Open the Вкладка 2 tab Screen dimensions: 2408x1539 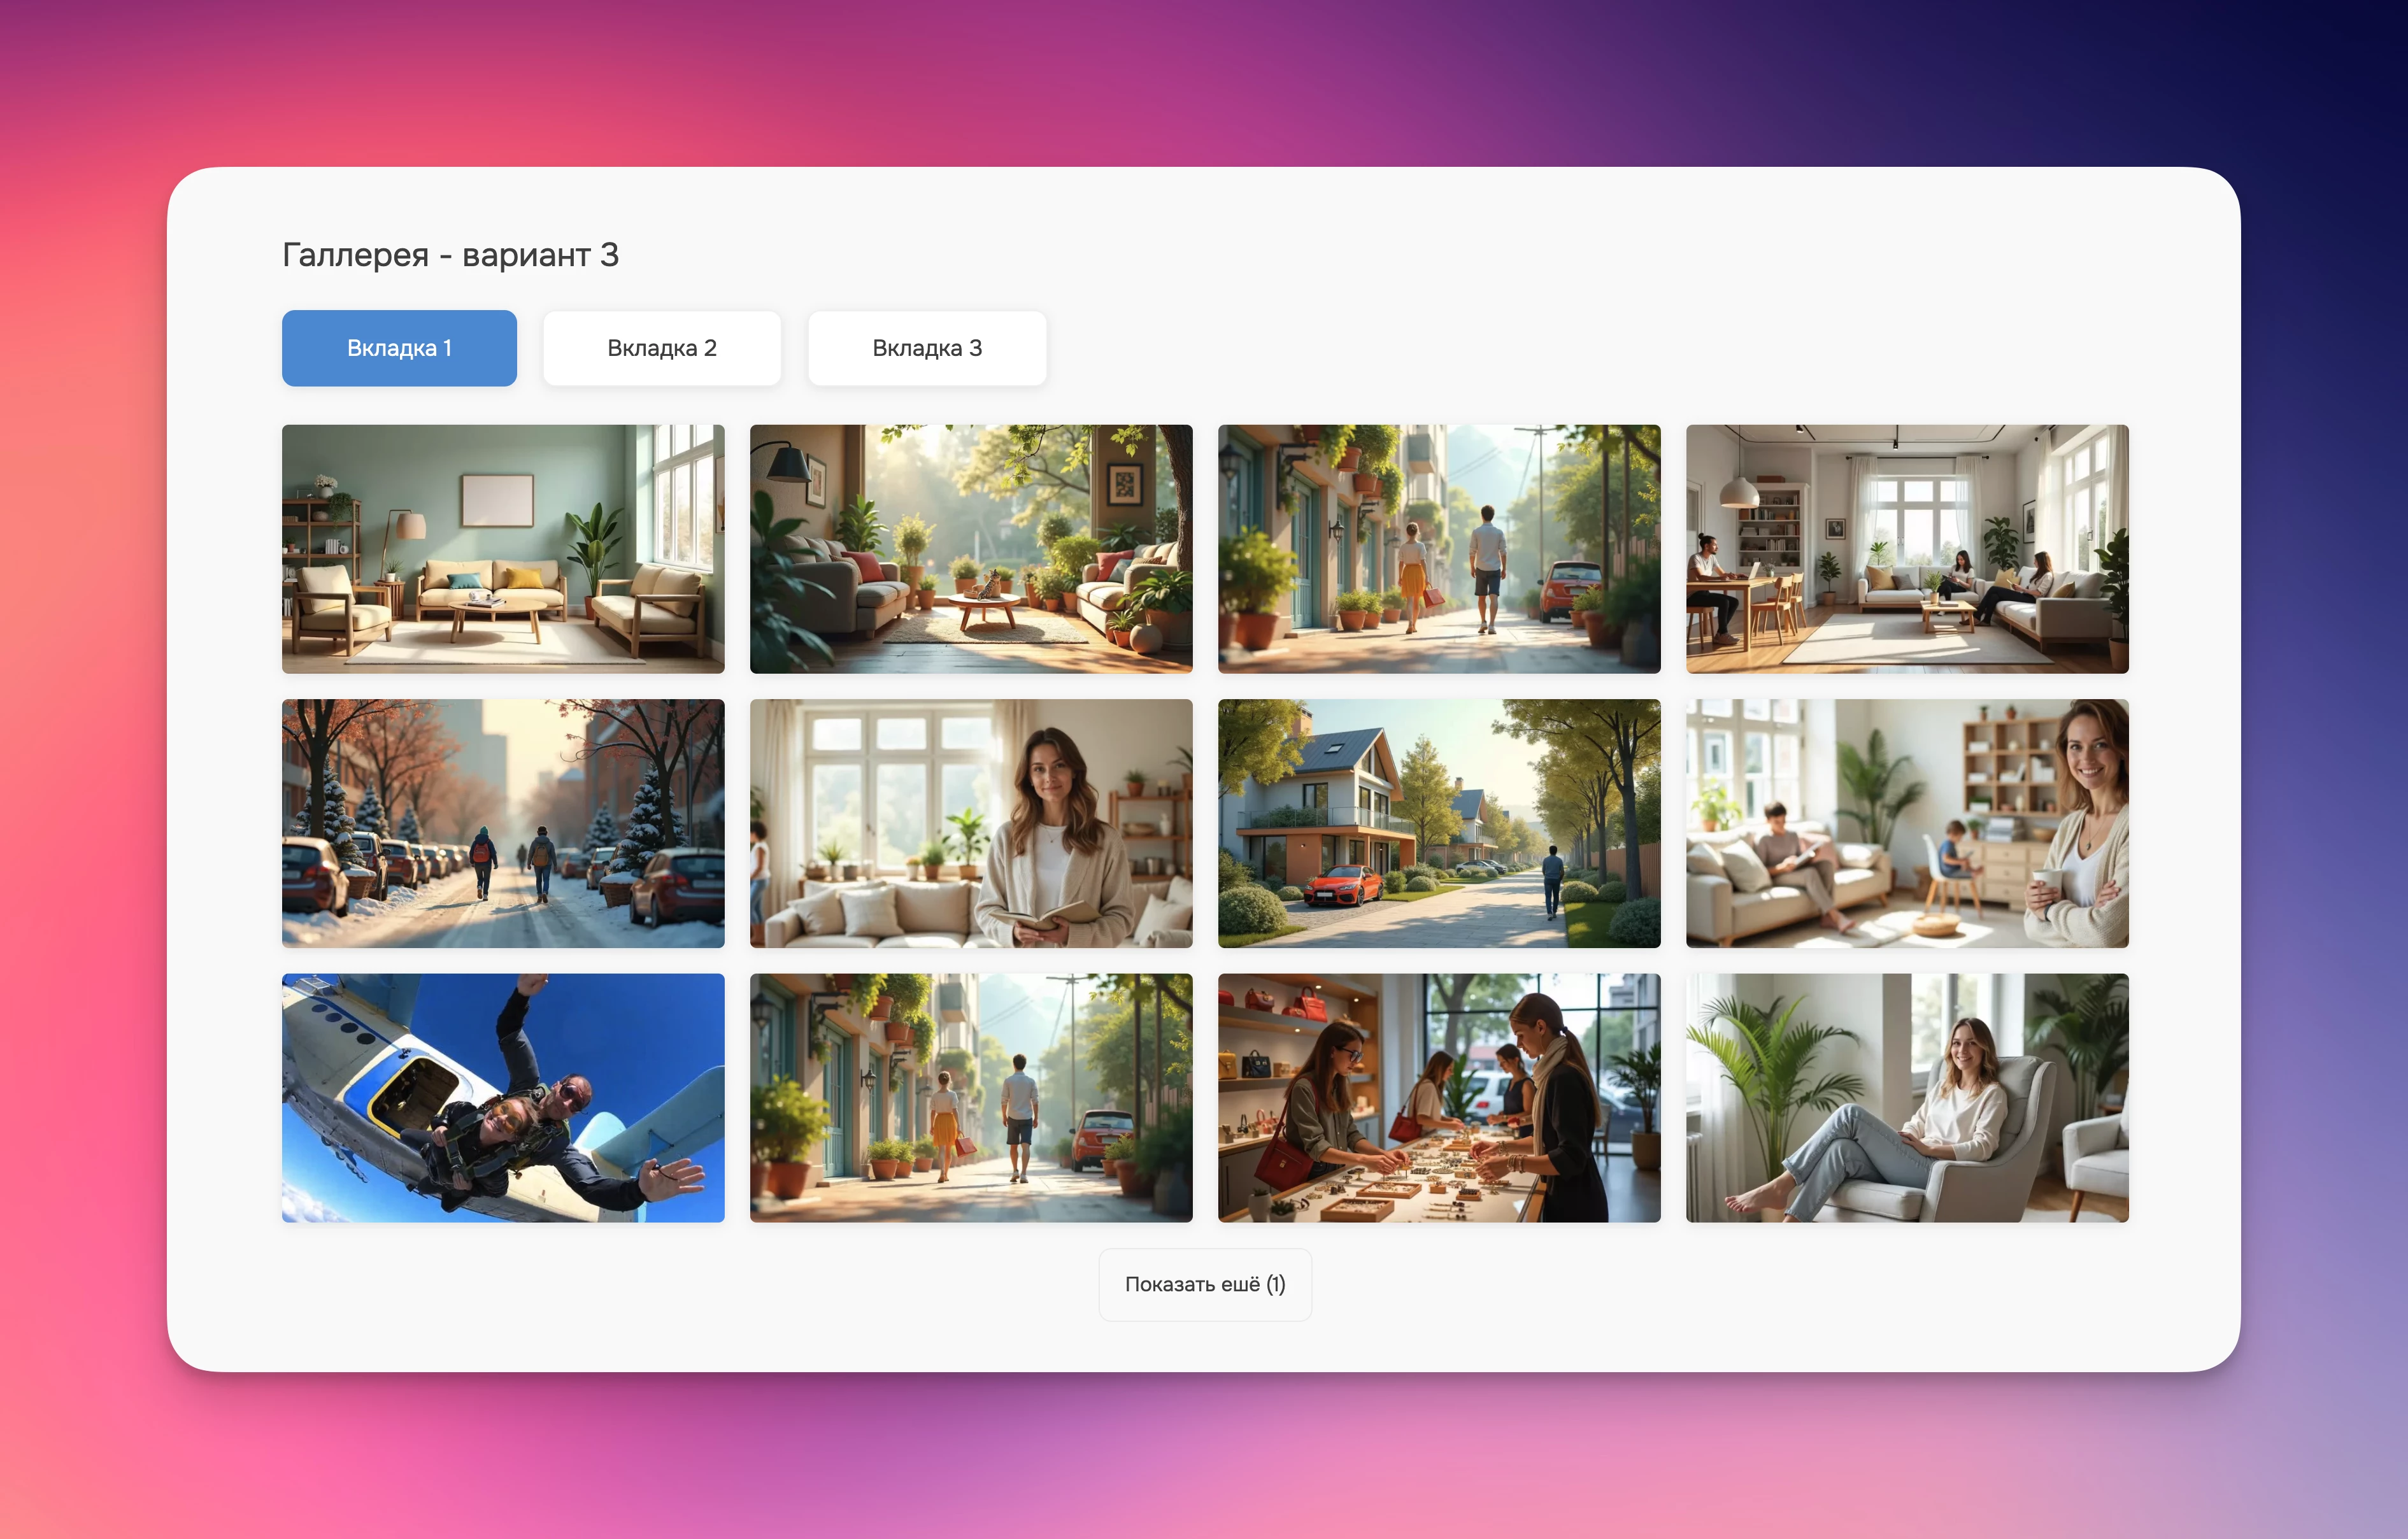pos(661,348)
